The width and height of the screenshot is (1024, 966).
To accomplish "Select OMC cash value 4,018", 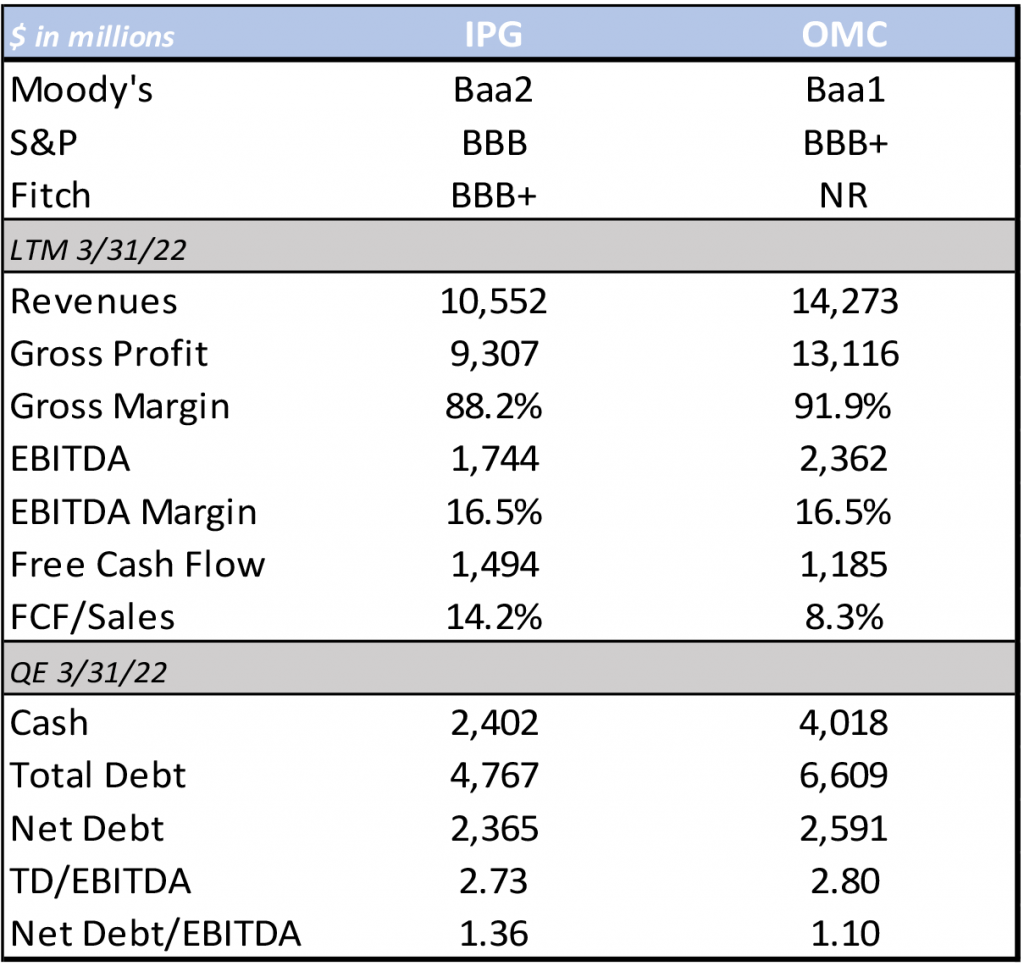I will 846,723.
